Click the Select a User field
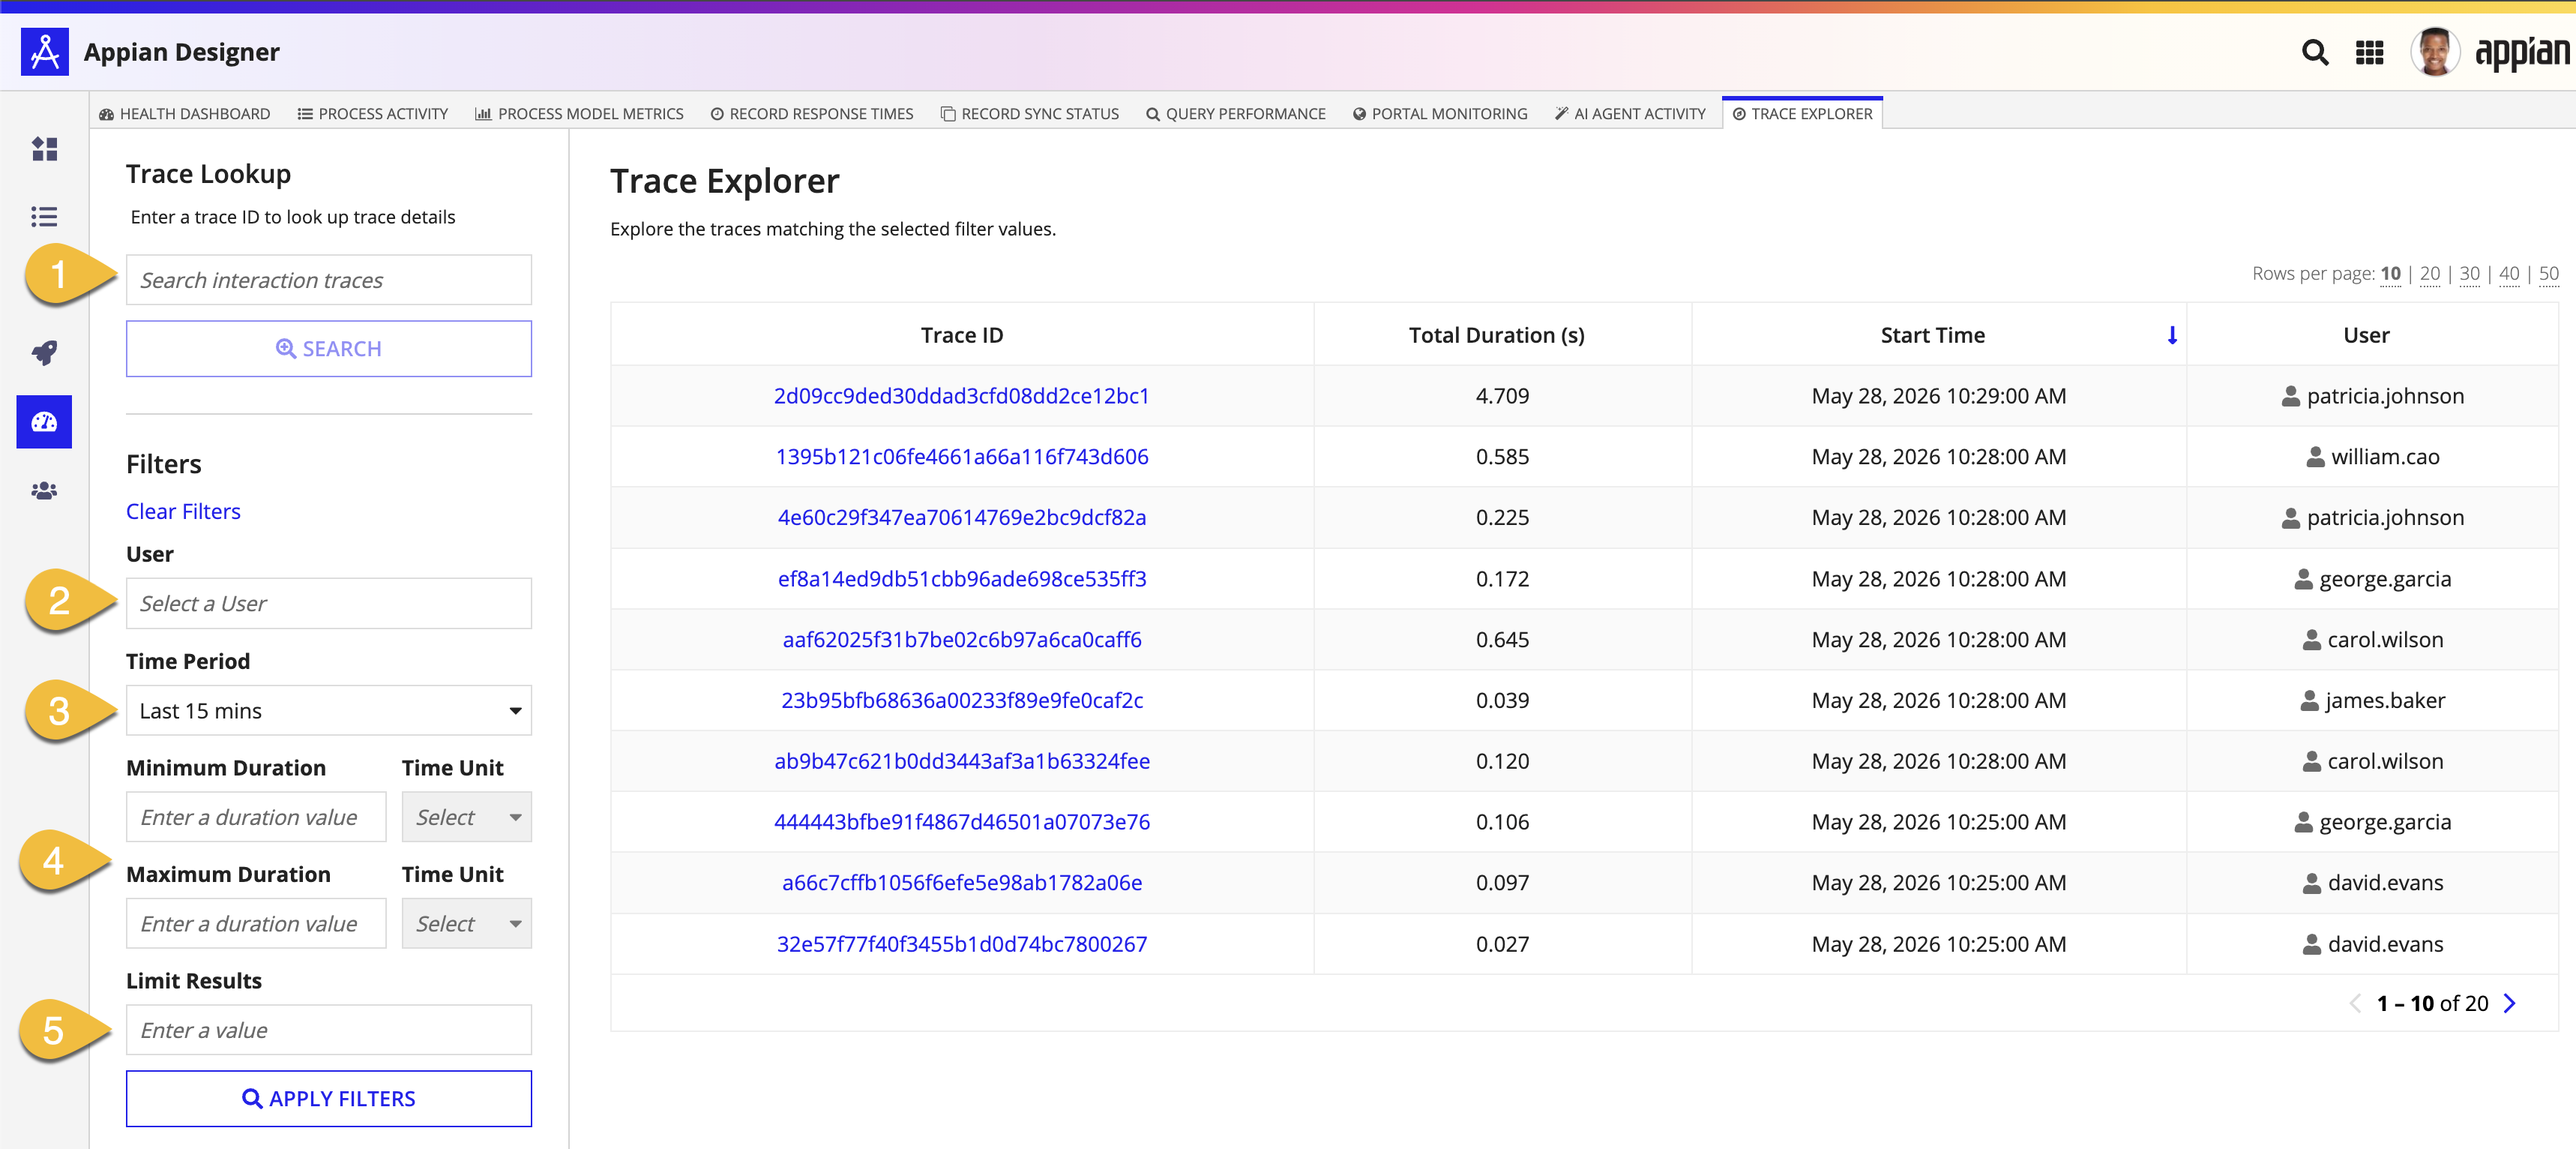Viewport: 2576px width, 1149px height. coord(329,604)
